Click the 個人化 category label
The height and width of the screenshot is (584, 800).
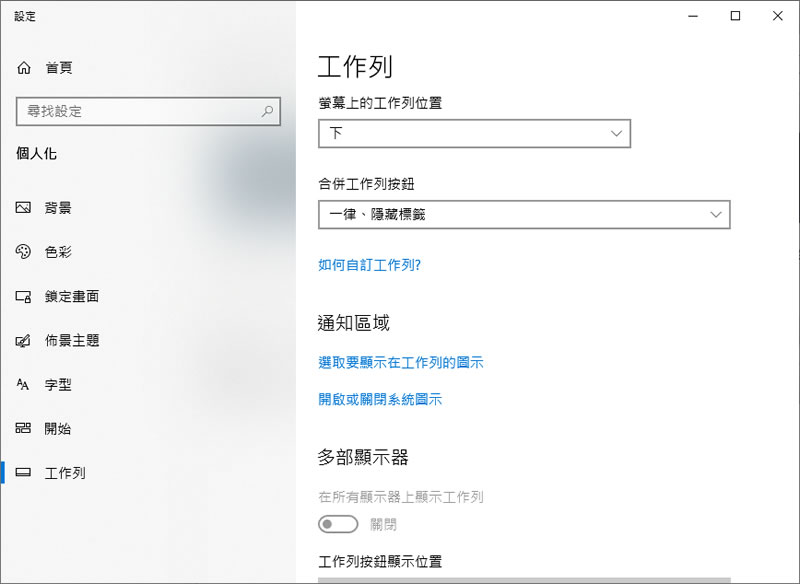(x=36, y=154)
